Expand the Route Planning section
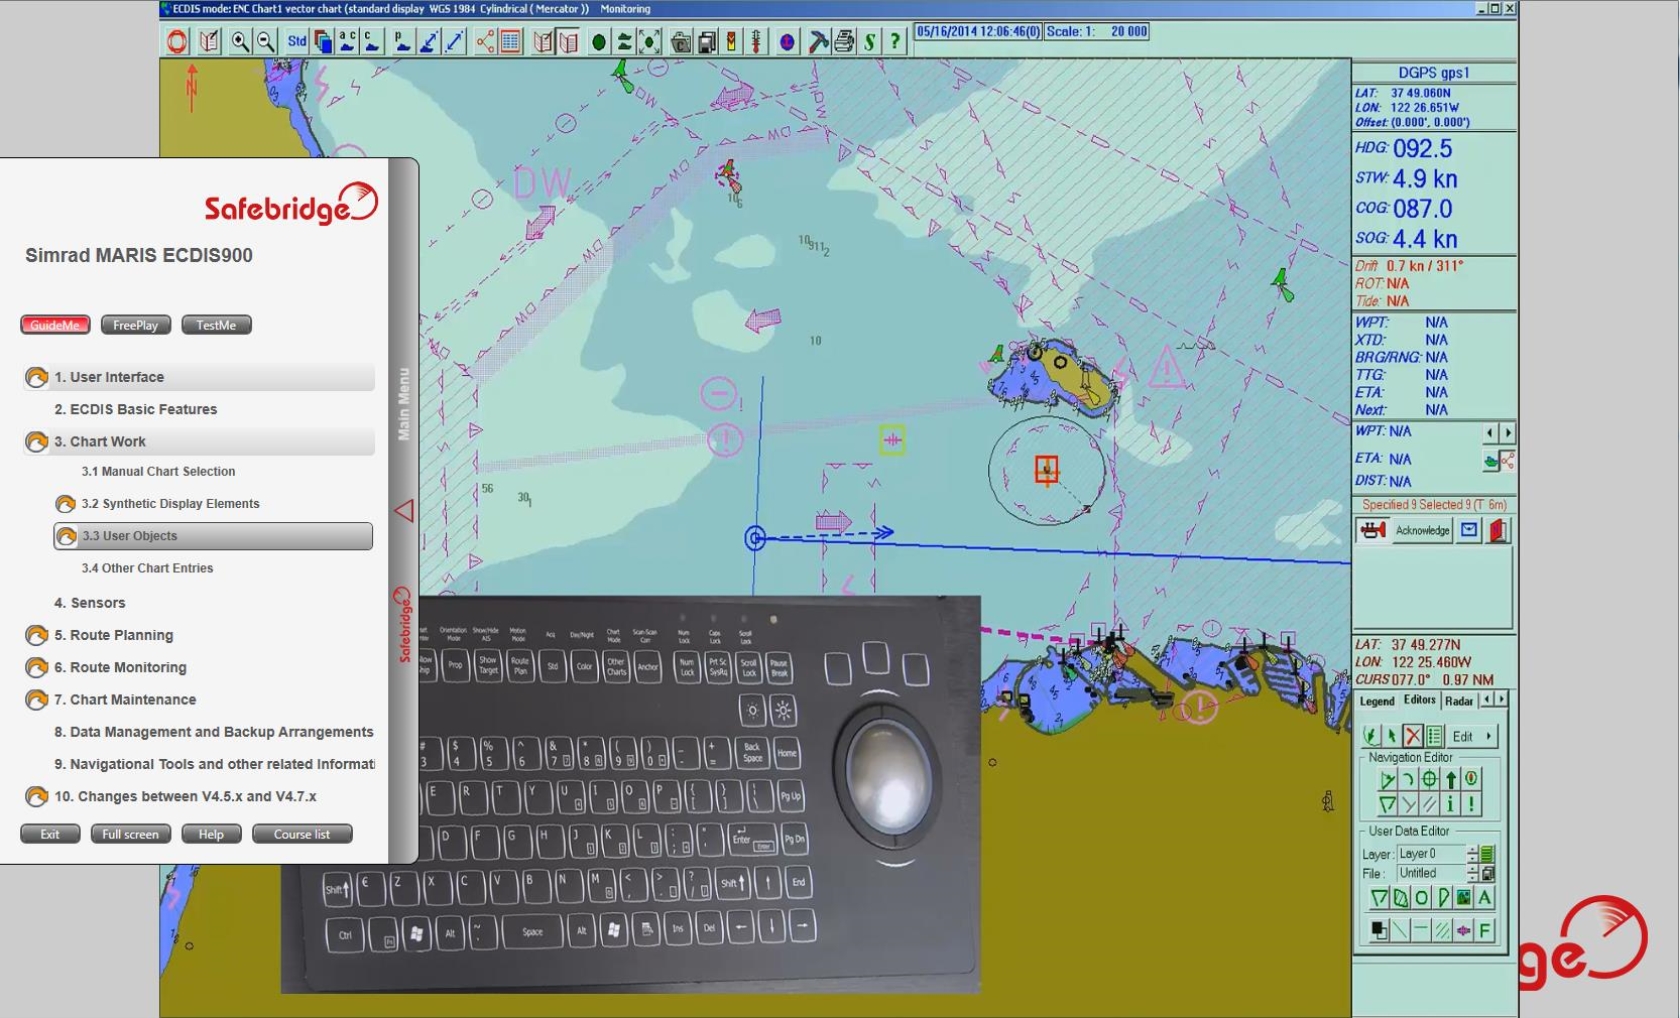The height and width of the screenshot is (1018, 1680). 114,635
